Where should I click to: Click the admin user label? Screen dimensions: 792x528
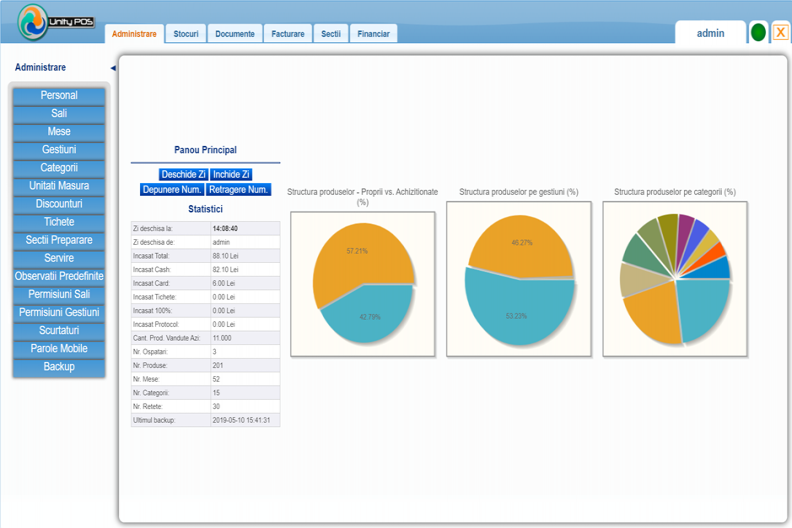[710, 33]
